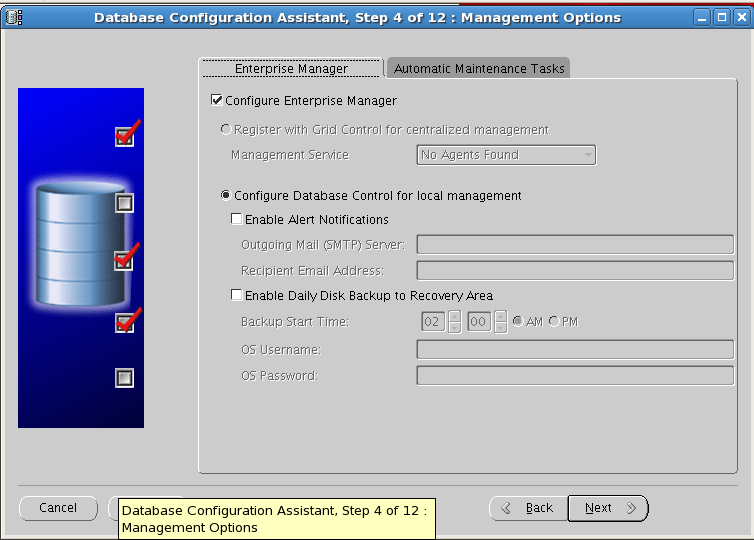The width and height of the screenshot is (754, 540).
Task: Maximize the Database Configuration Assistant window
Action: [x=722, y=17]
